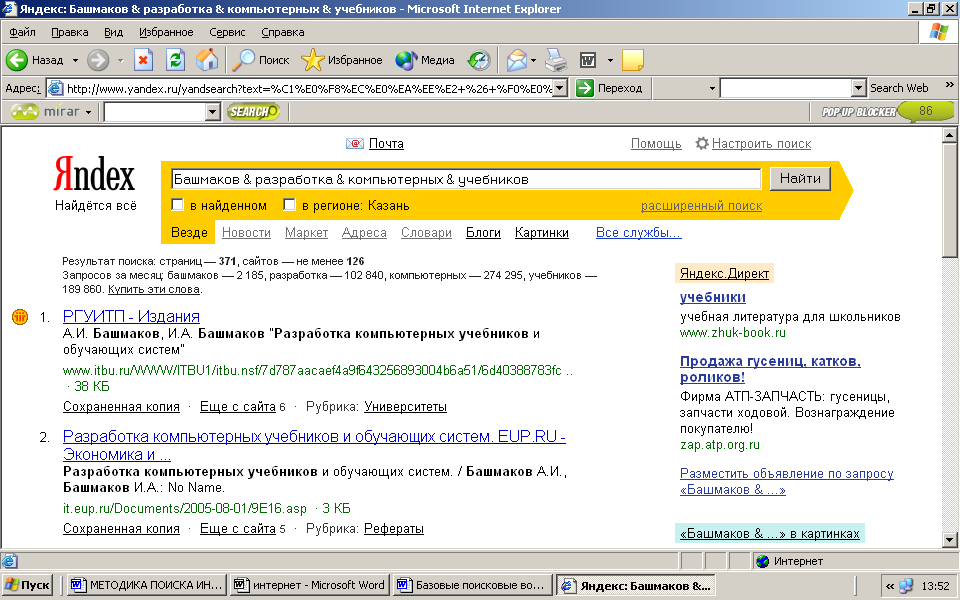
Task: Open 'Сохраненная копия' for result 1
Action: click(x=121, y=407)
